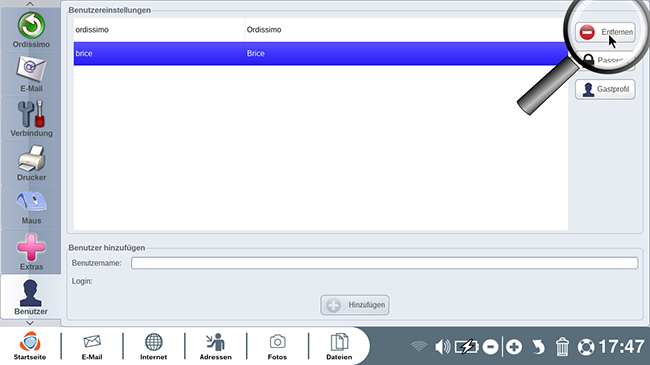
Task: Expand sidebar list with bottom chevron
Action: pos(30,323)
